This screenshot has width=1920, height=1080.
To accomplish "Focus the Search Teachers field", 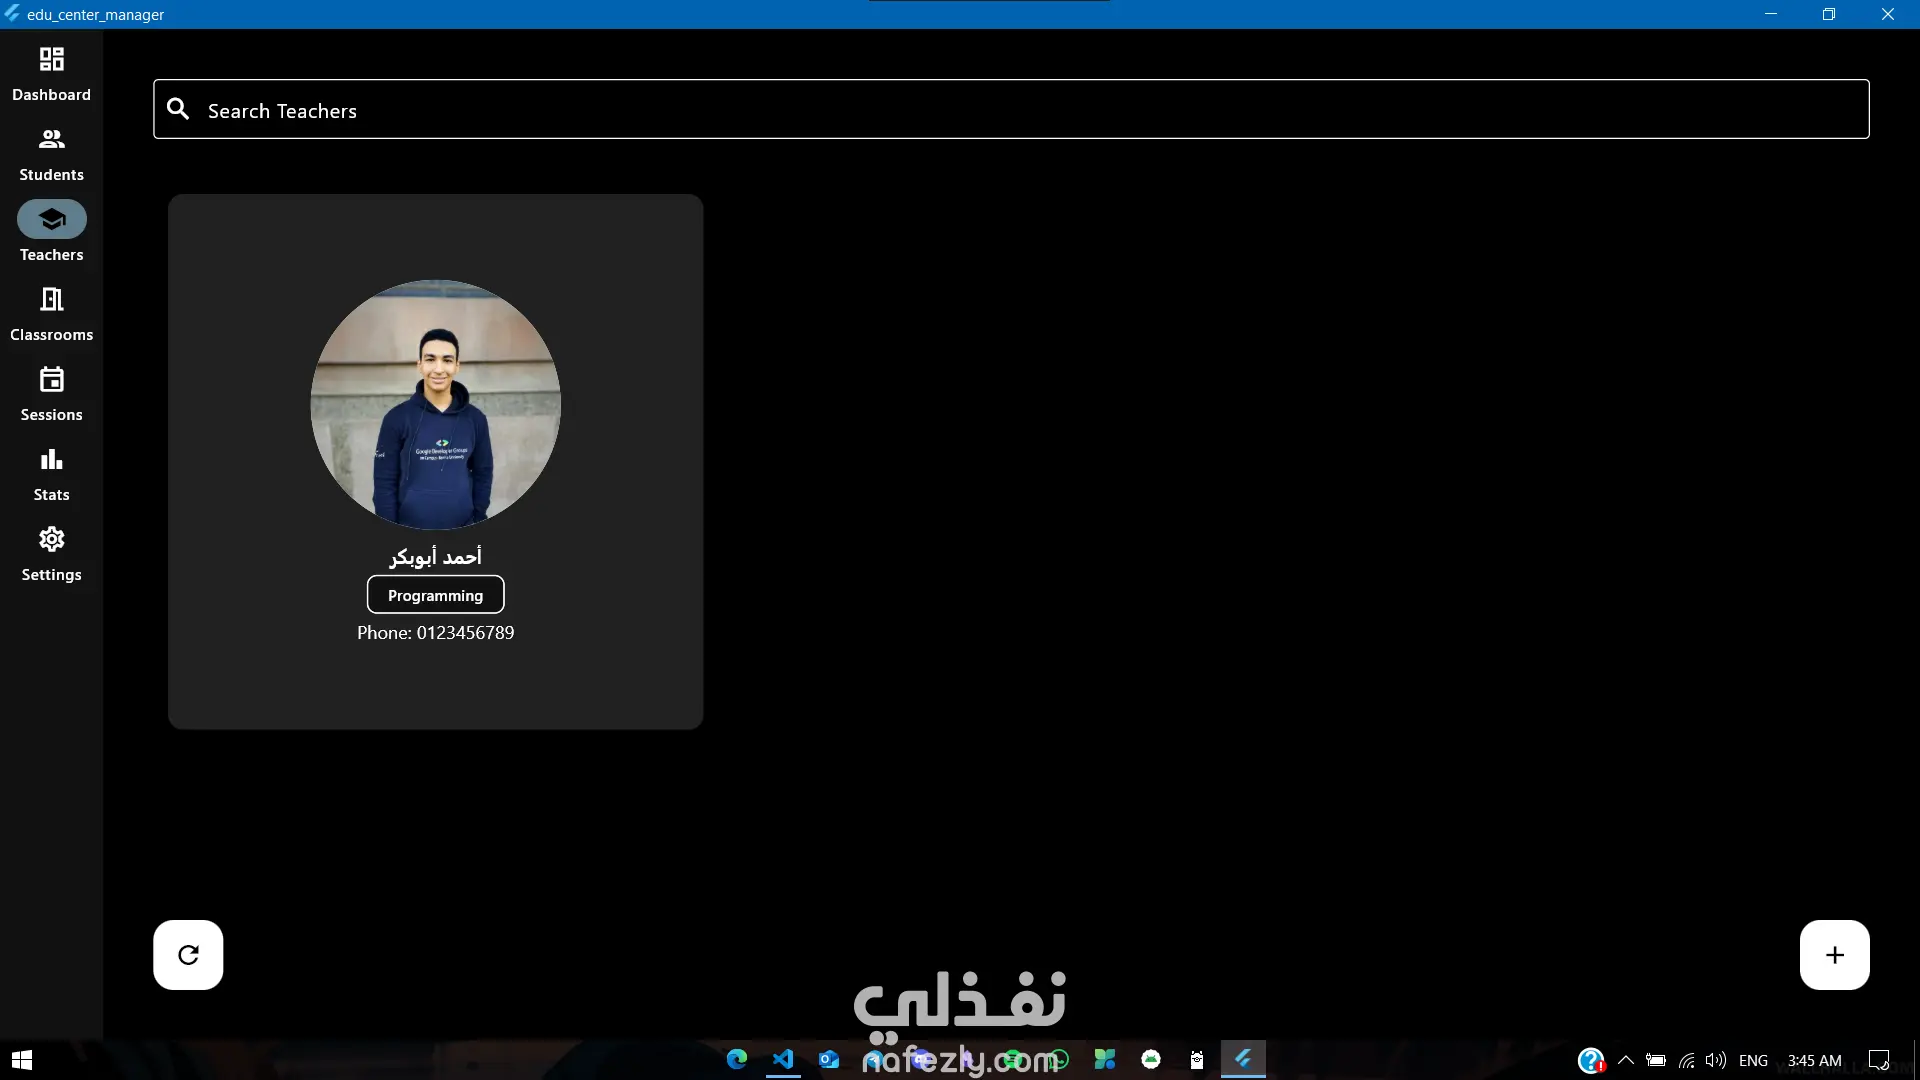I will (x=1011, y=109).
